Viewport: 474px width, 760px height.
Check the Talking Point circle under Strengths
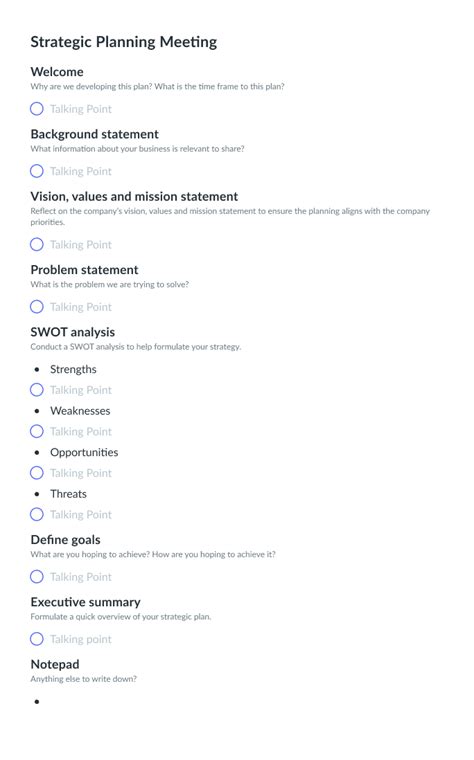[37, 390]
